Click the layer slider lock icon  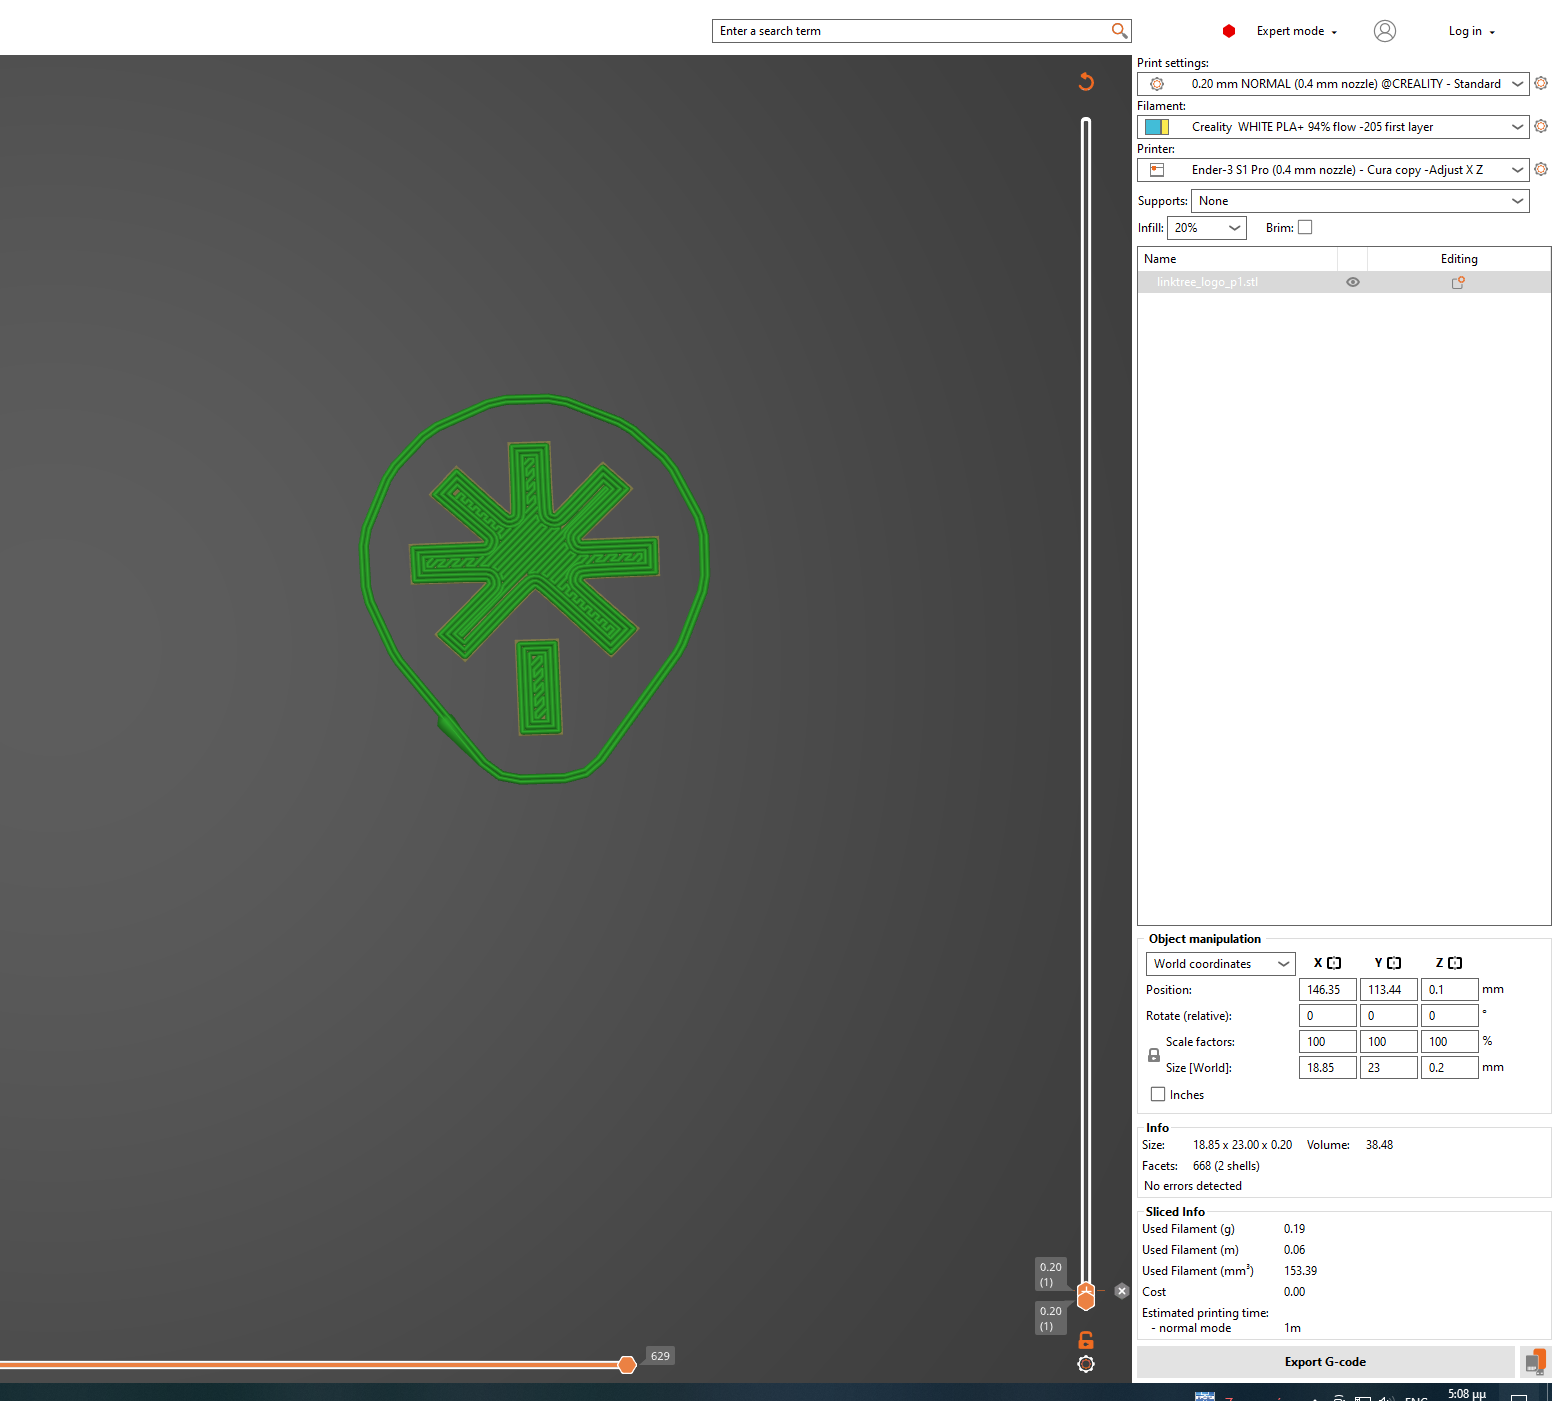click(1086, 1340)
